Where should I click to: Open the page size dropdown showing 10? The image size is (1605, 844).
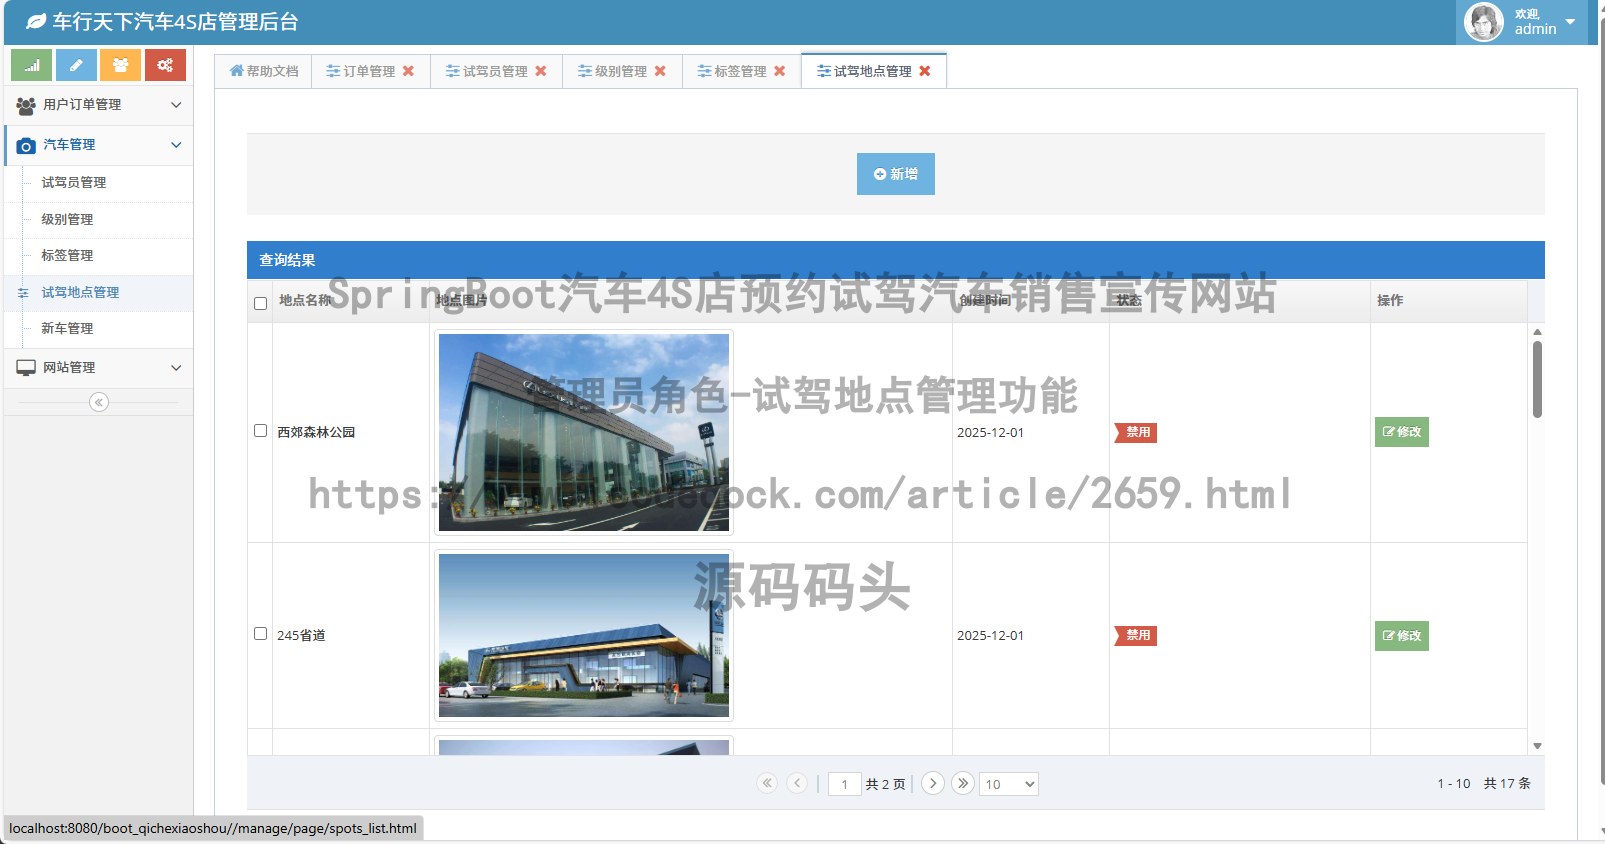coord(1009,784)
